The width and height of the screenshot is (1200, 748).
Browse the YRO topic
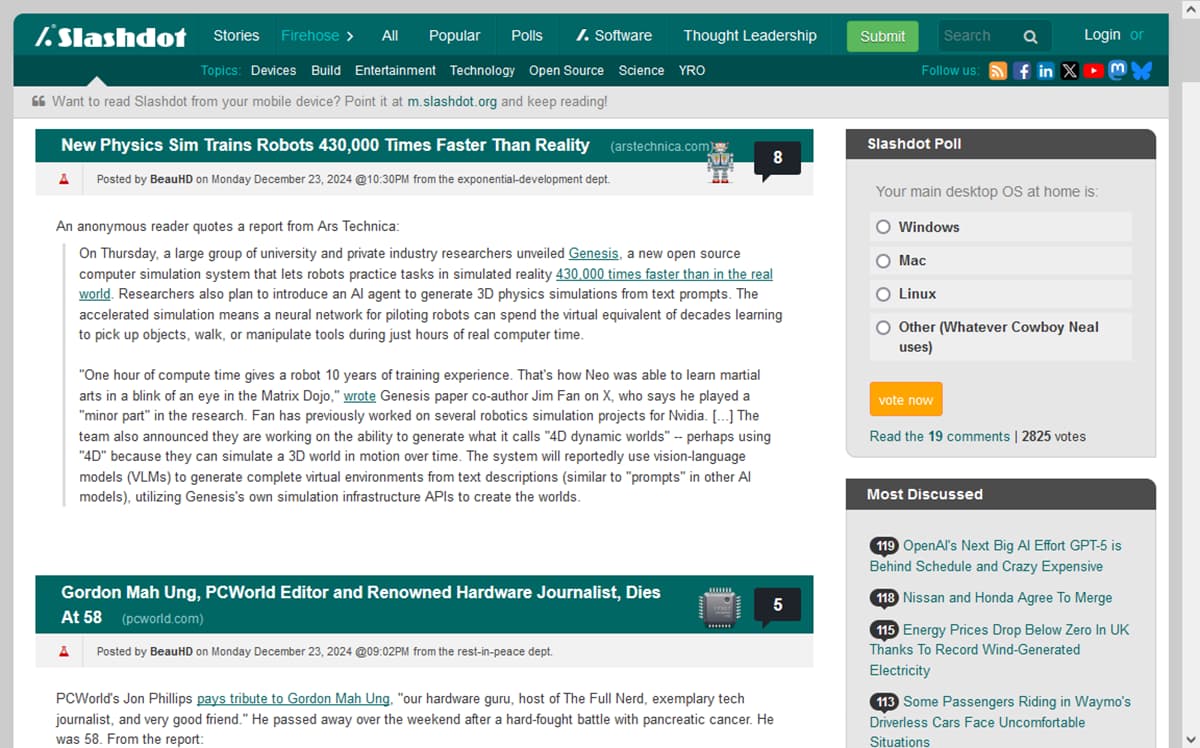[692, 71]
